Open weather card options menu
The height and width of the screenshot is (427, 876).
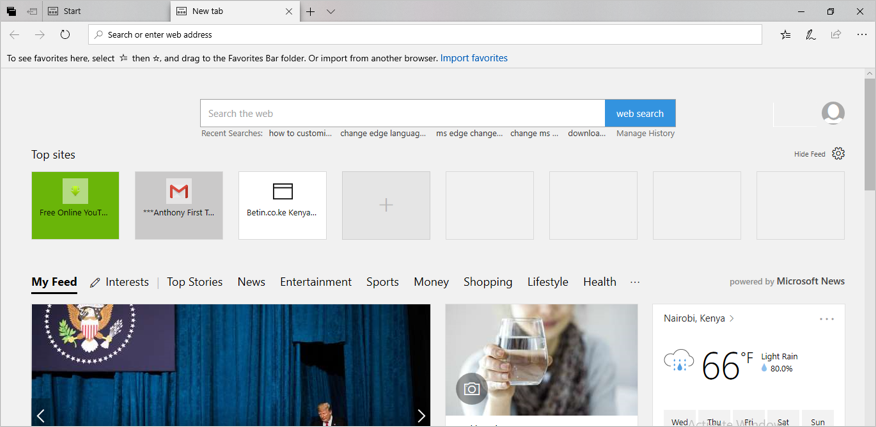coord(826,319)
